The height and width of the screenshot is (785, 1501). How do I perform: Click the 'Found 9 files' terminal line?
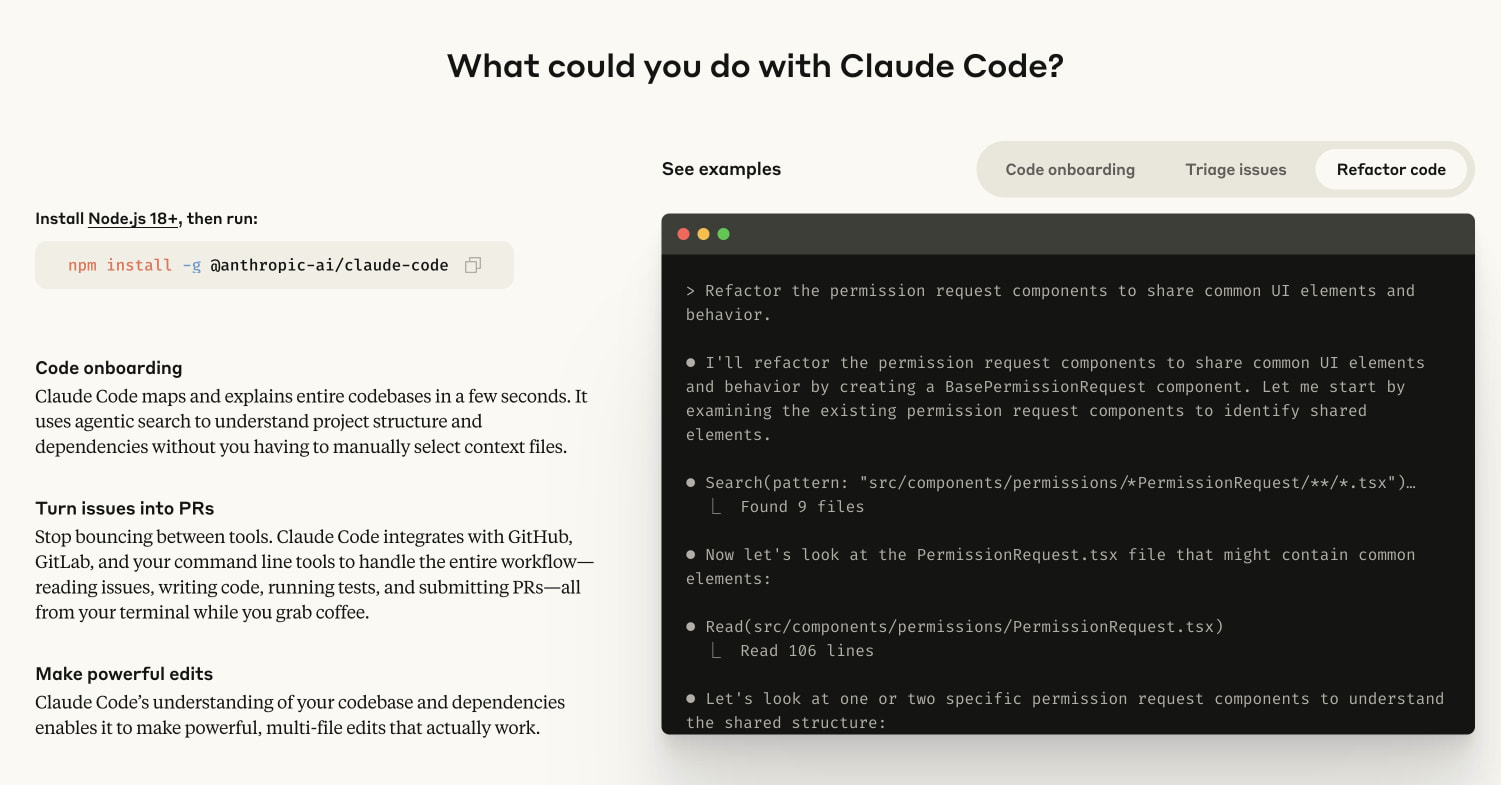pyautogui.click(x=802, y=506)
